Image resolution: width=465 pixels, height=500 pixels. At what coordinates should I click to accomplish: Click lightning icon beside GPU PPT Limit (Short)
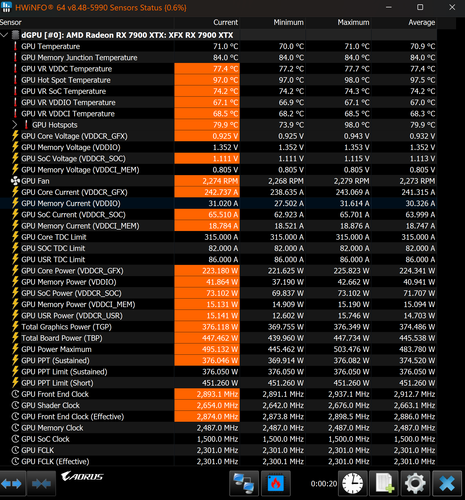tap(15, 383)
